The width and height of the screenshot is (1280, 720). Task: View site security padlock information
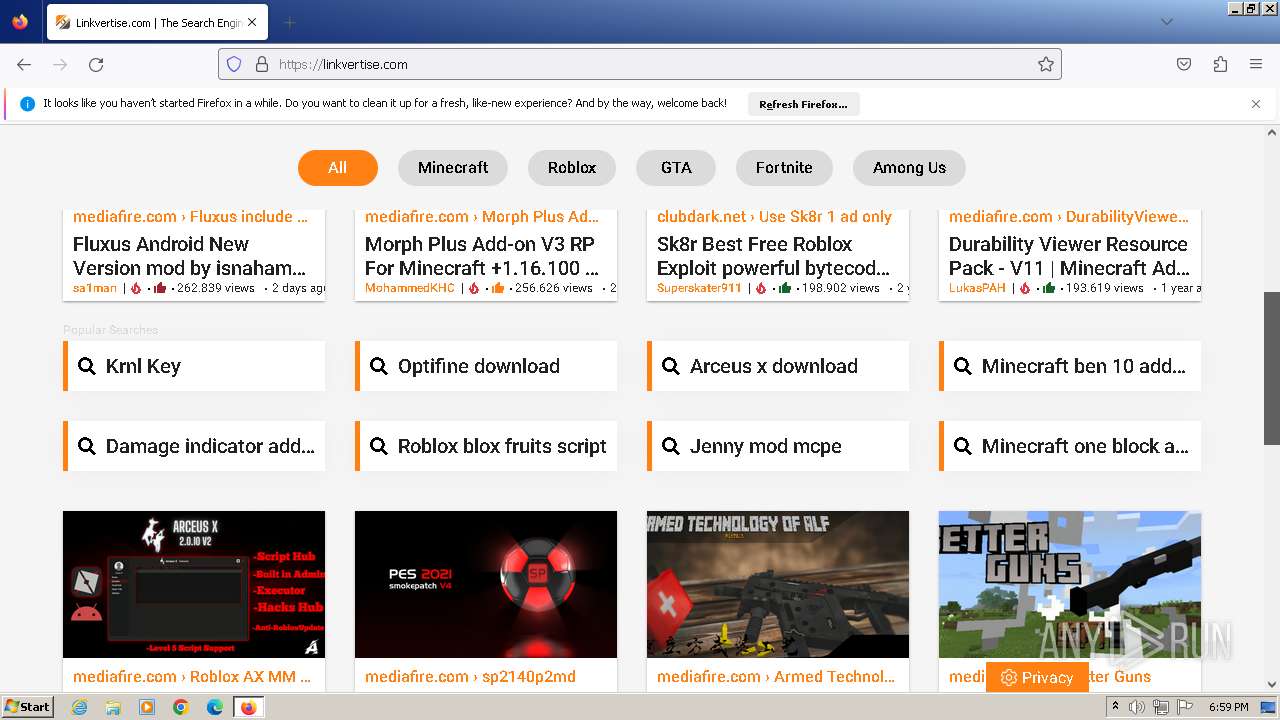tap(262, 64)
